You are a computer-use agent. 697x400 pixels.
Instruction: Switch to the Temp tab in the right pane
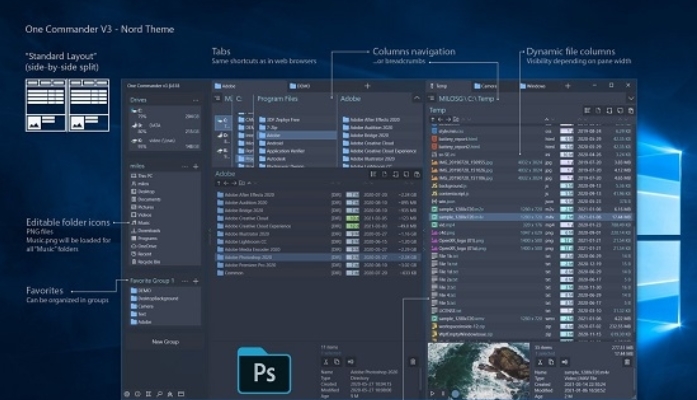coord(449,86)
